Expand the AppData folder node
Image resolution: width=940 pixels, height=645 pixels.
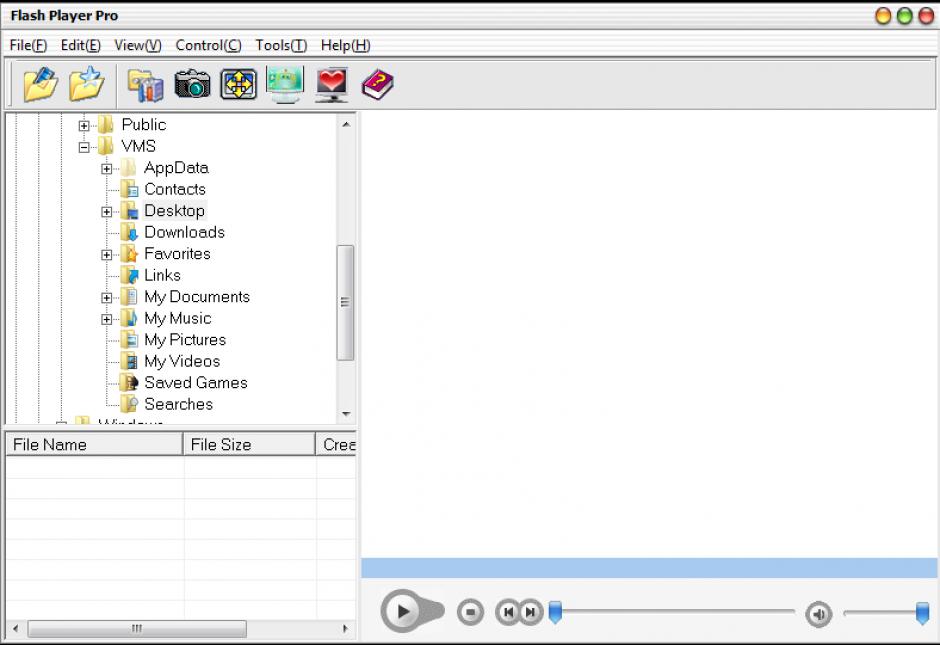point(107,169)
